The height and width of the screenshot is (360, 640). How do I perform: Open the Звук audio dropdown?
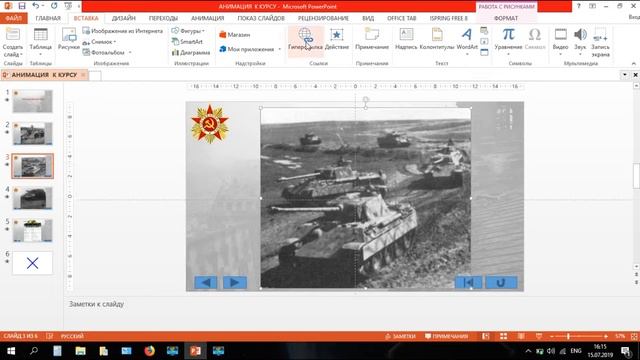click(580, 42)
